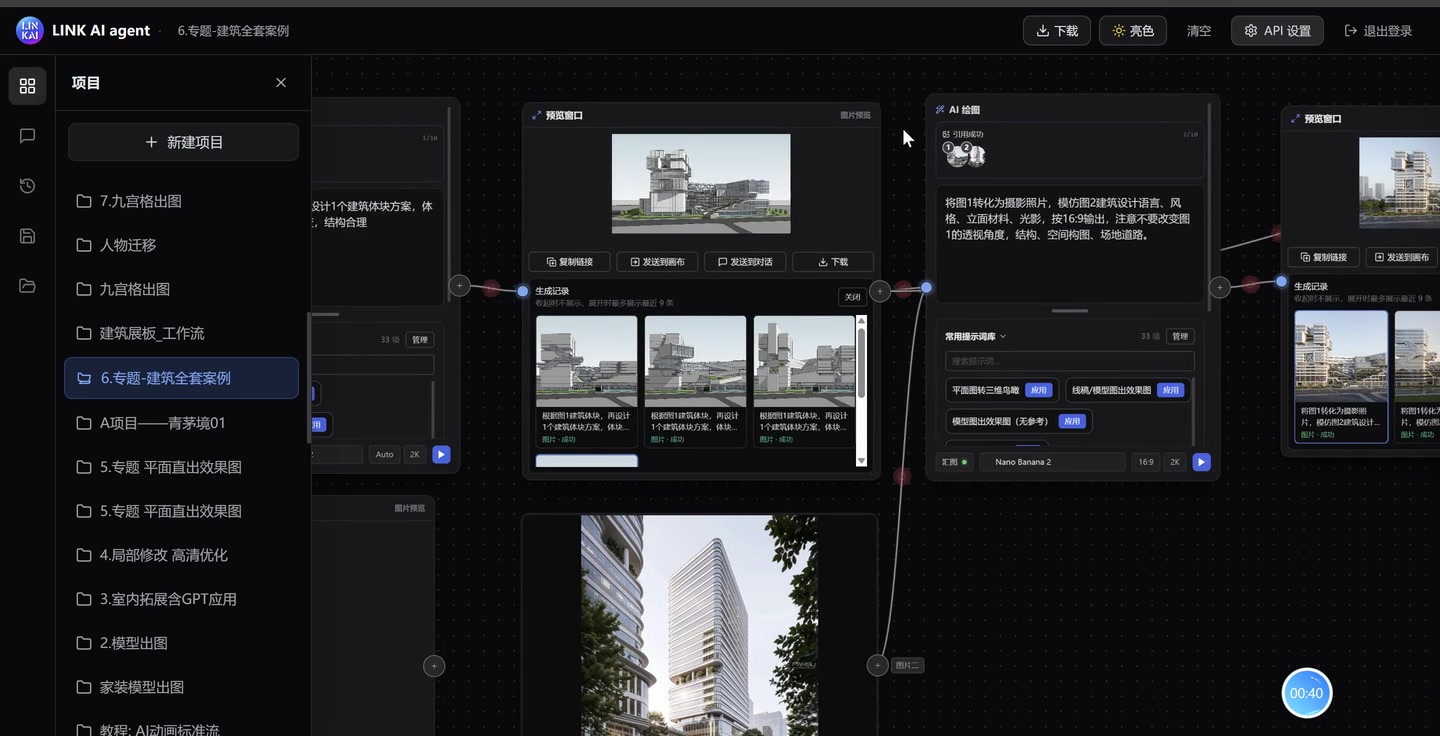The width and height of the screenshot is (1440, 736).
Task: Close the 项目 panel with the X
Action: point(281,83)
